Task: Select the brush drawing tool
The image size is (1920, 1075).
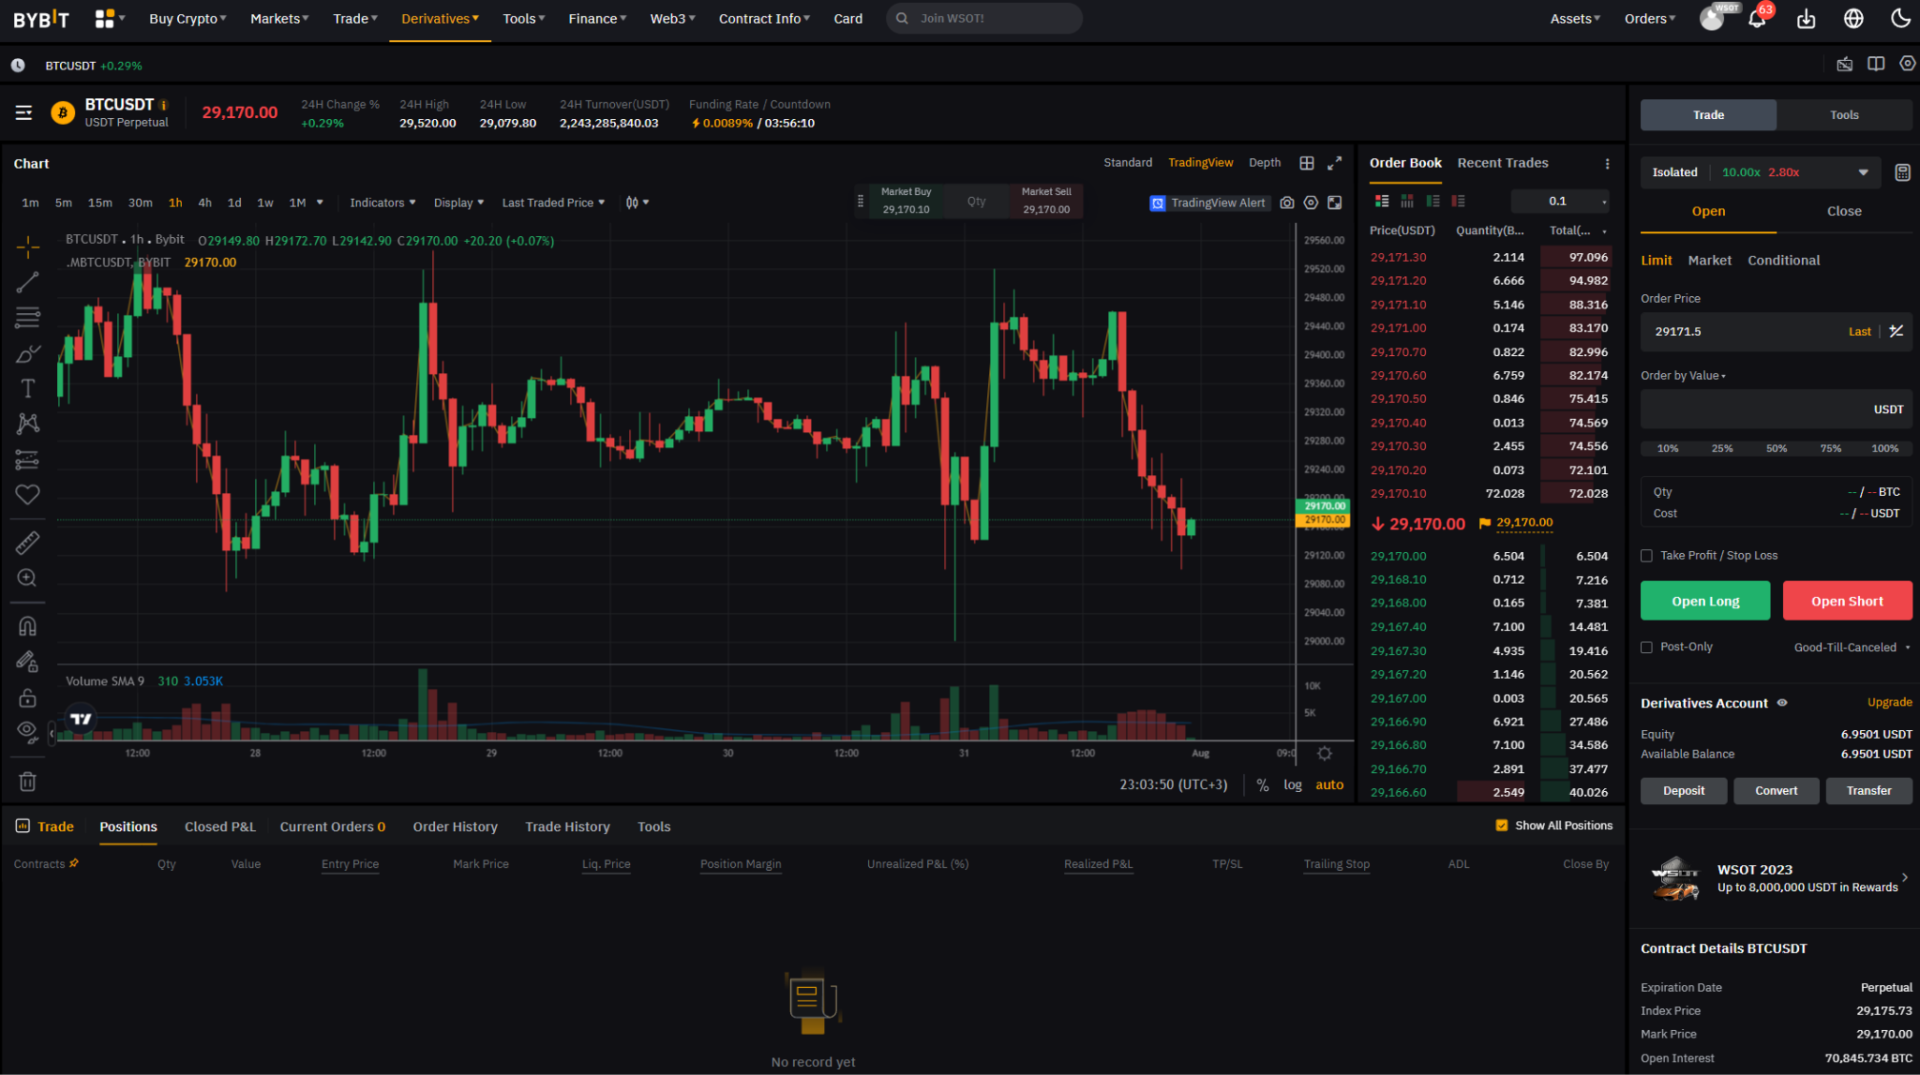Action: (x=28, y=354)
